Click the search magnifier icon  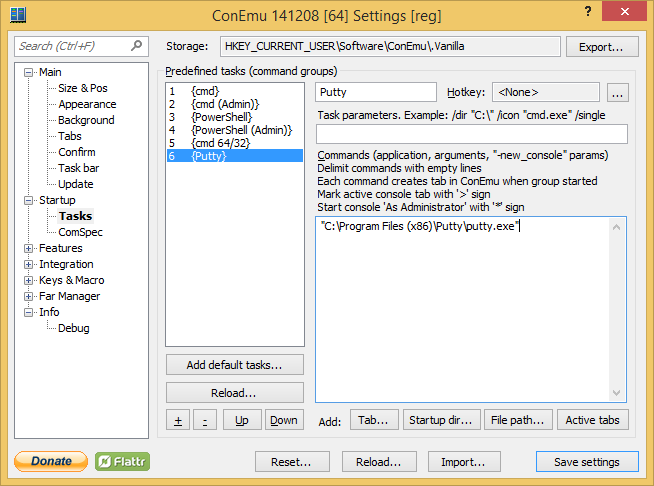tap(137, 46)
